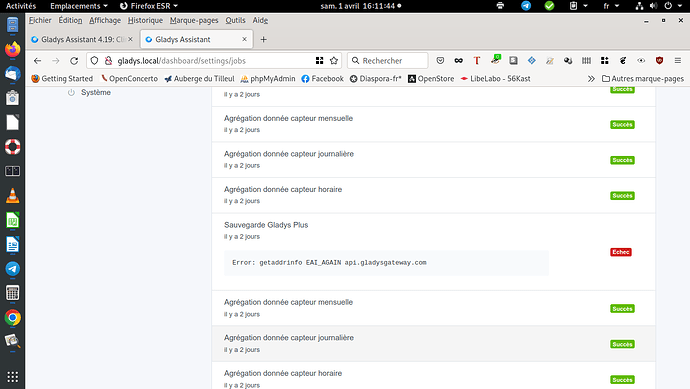This screenshot has width=690, height=389.
Task: Open Firefox hamburger application menu
Action: pos(678,61)
